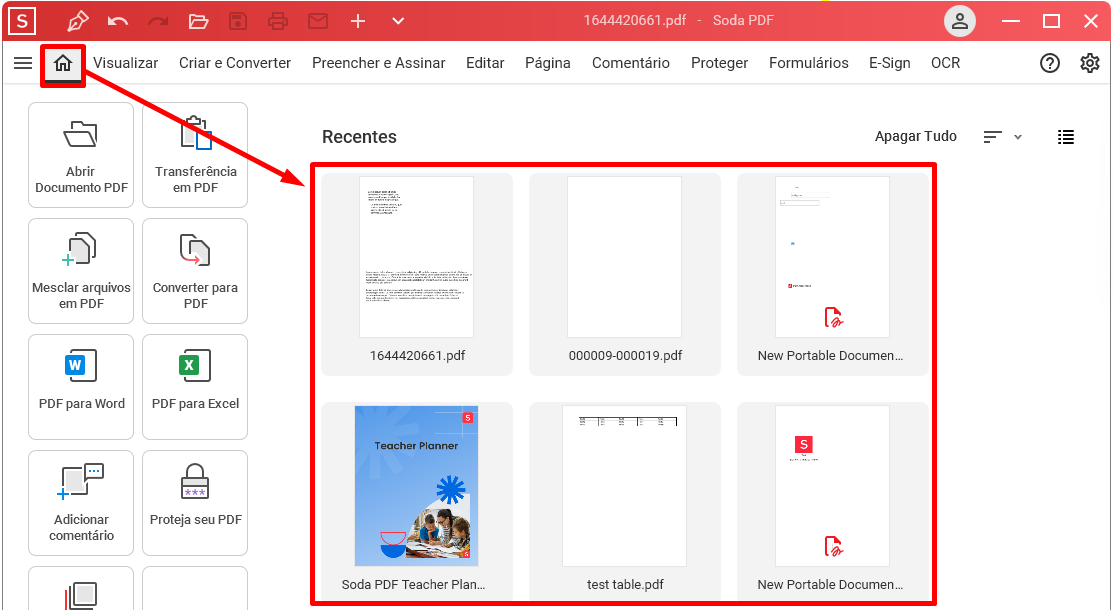Save the document with the disk icon

point(238,21)
